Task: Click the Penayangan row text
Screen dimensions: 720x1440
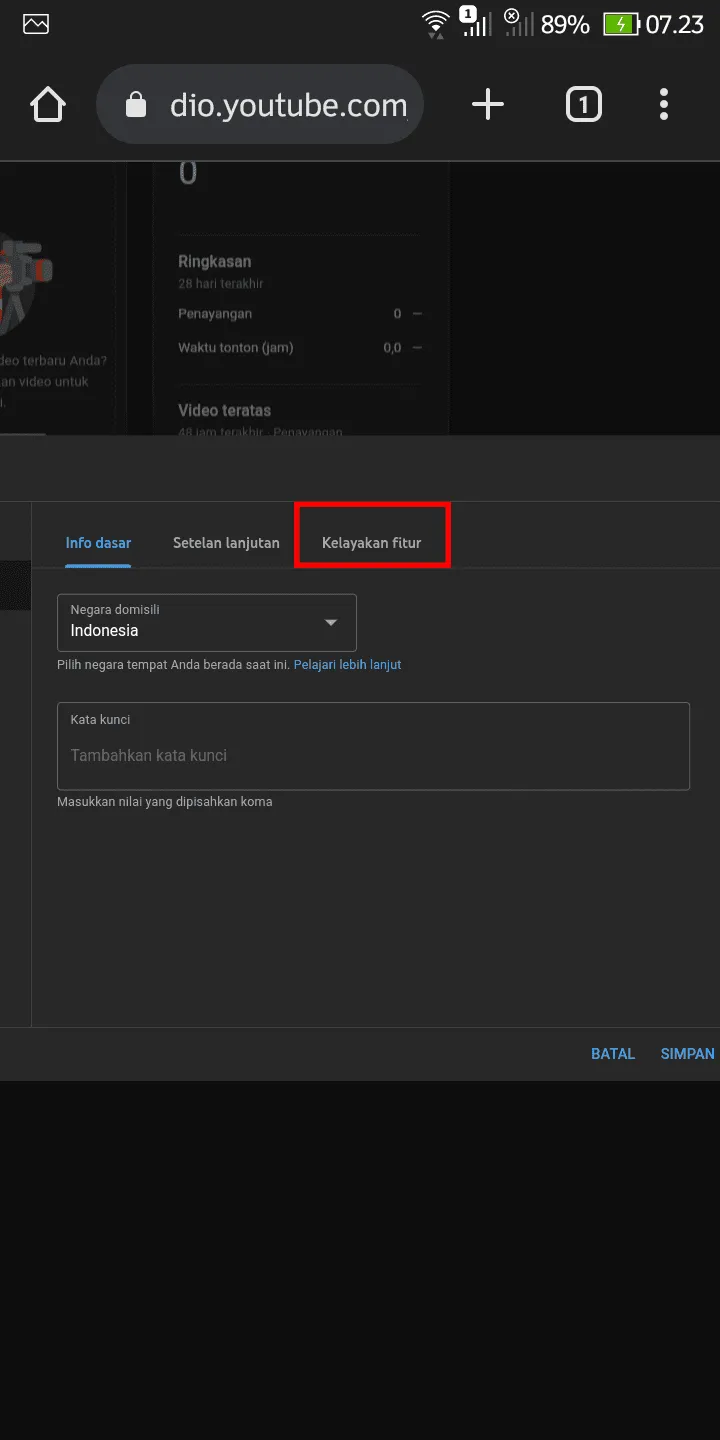Action: tap(215, 314)
